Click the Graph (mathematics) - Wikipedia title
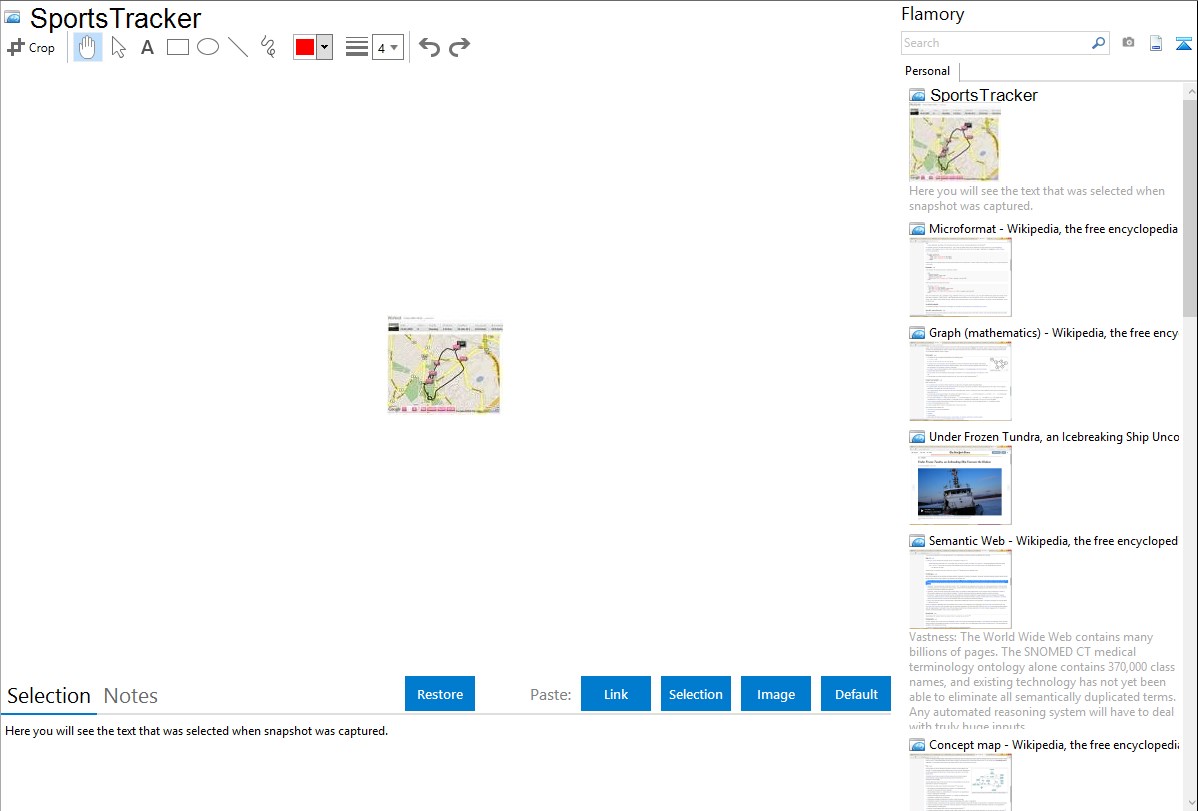The height and width of the screenshot is (811, 1198). pyautogui.click(x=1053, y=333)
